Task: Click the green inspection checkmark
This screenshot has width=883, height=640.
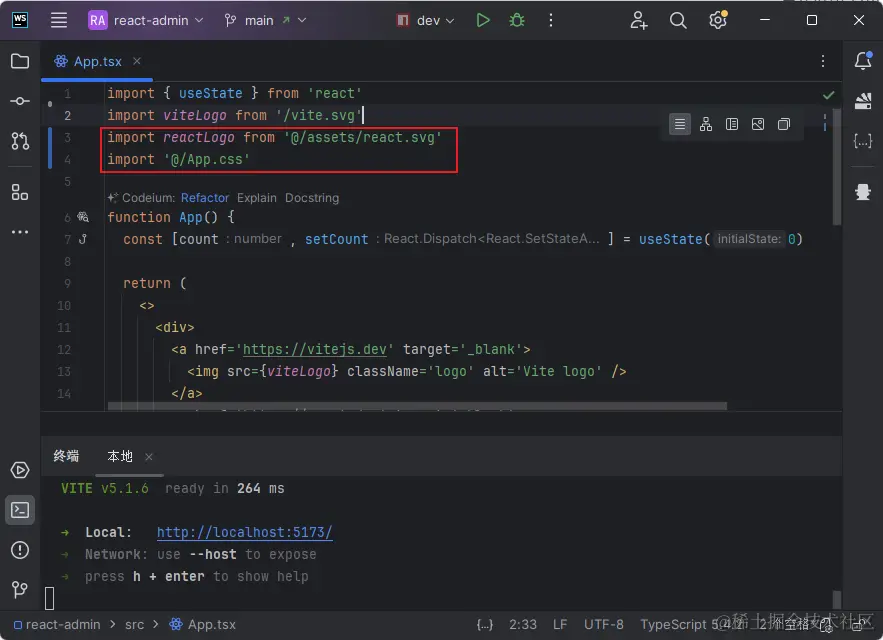Action: click(828, 95)
